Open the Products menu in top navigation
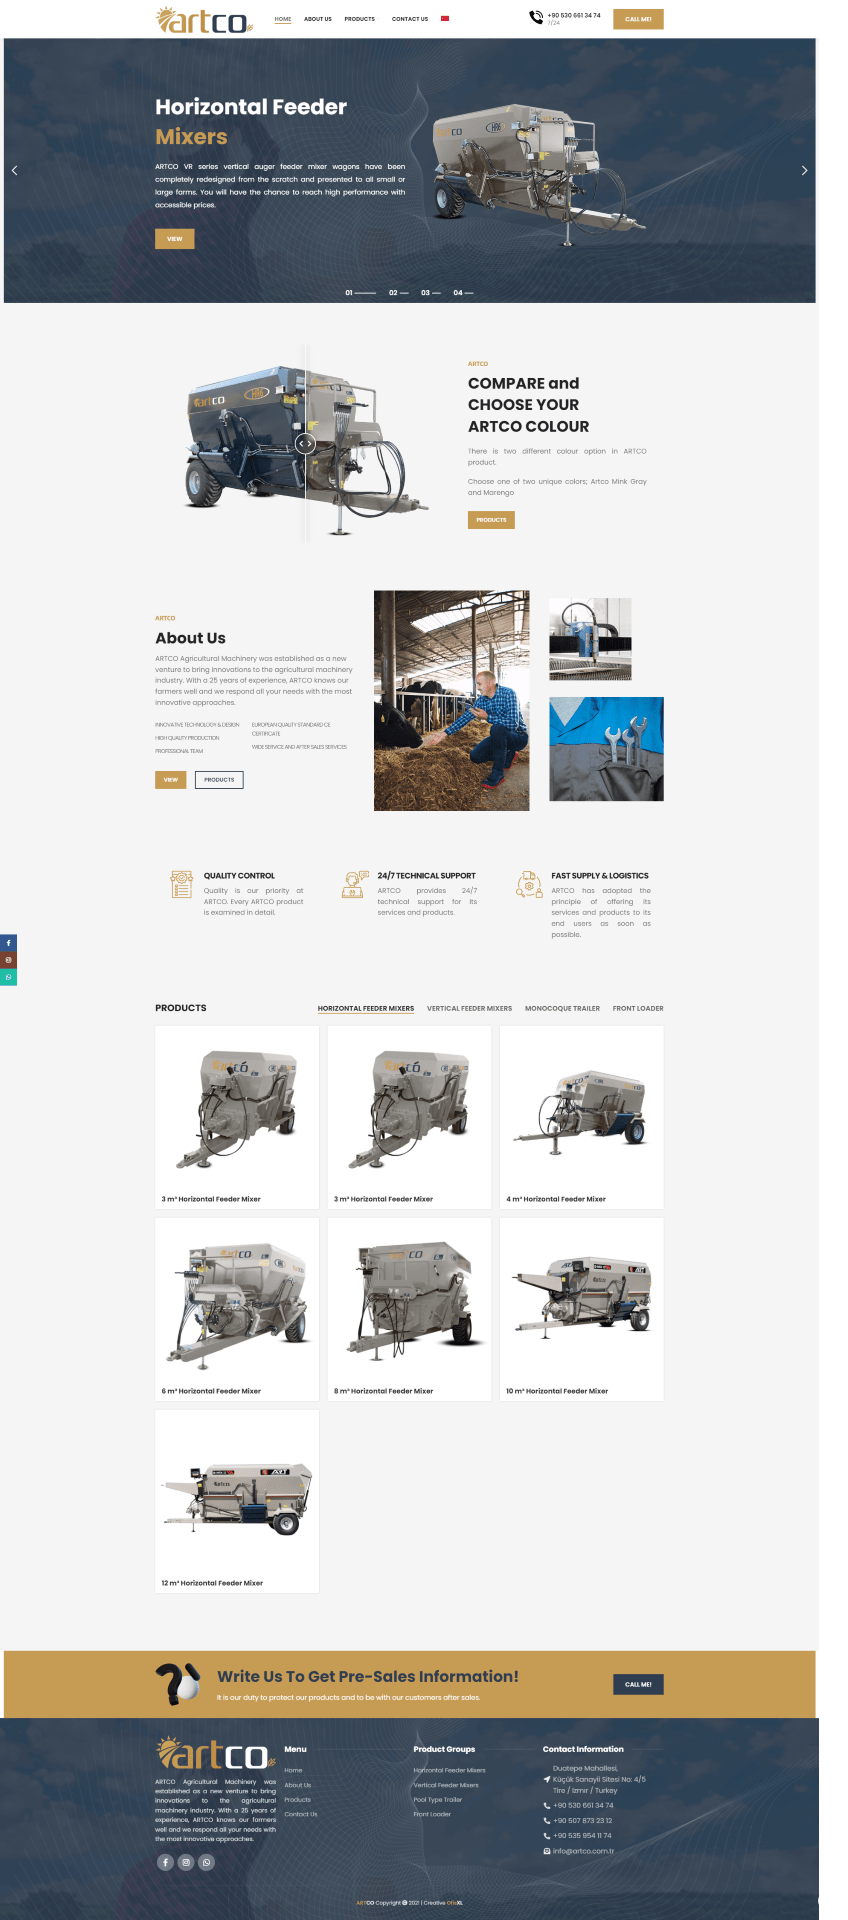 [x=359, y=19]
